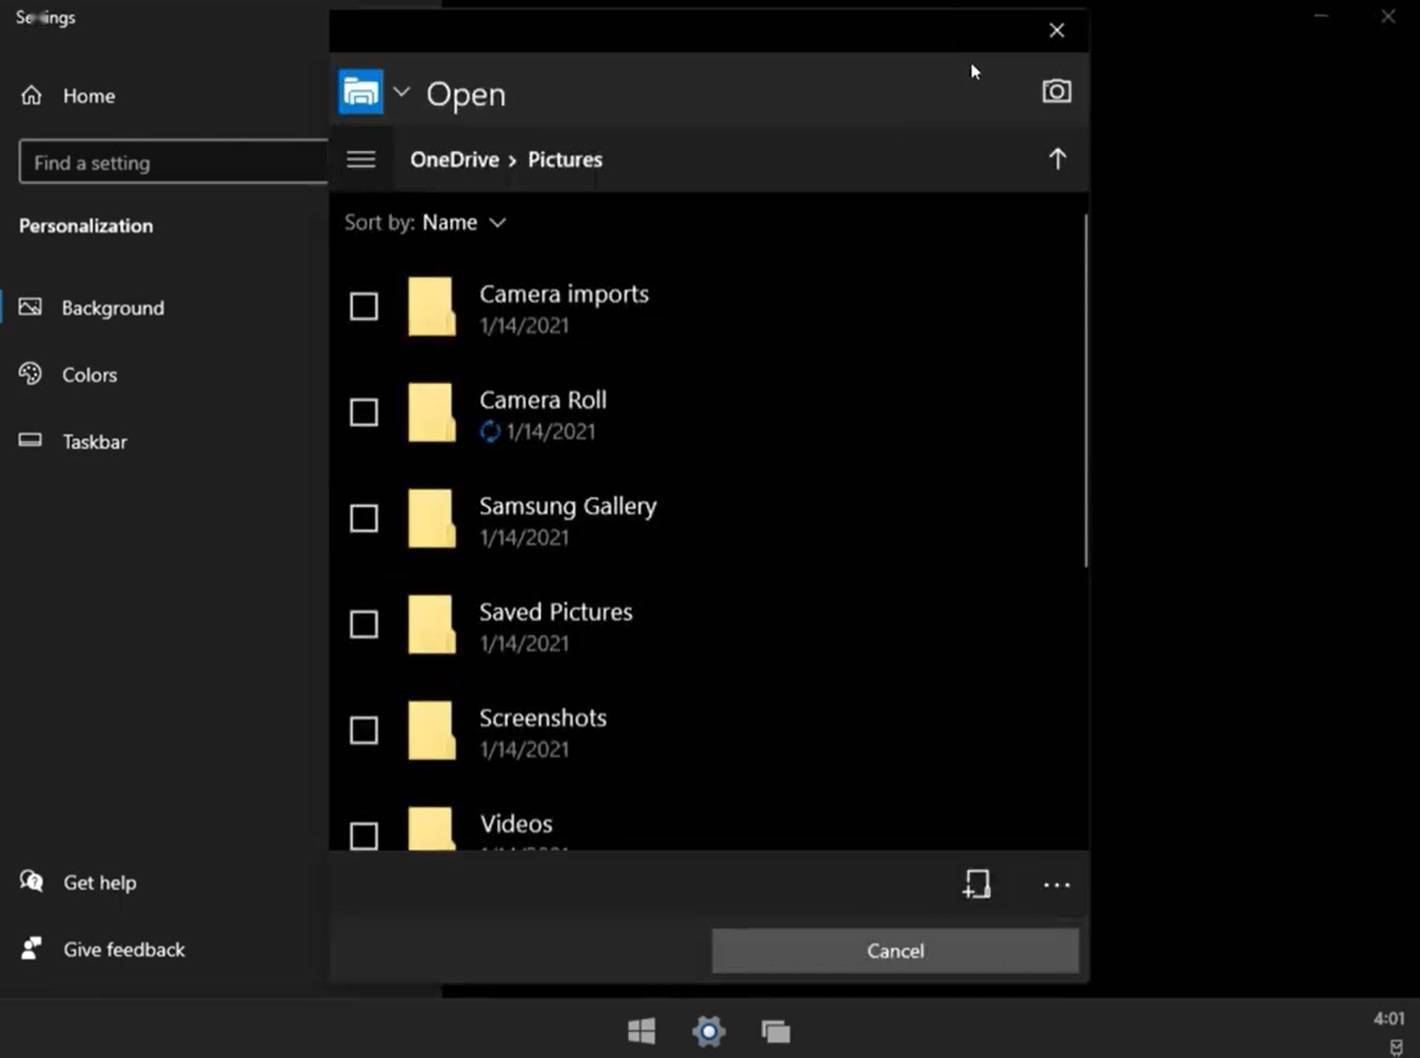Open the Windows Start button

[x=641, y=1031]
